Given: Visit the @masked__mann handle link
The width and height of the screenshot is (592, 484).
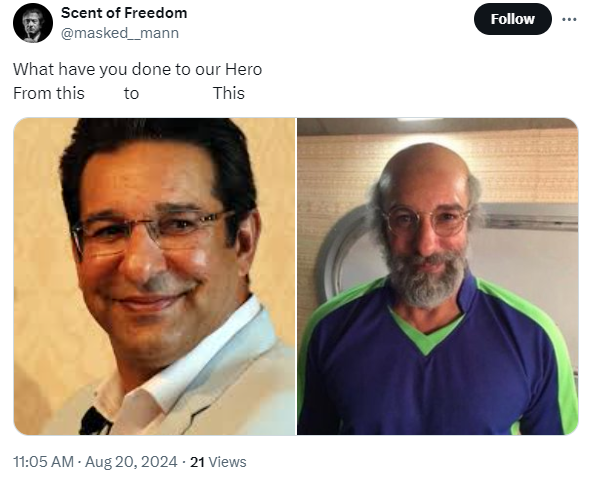Looking at the screenshot, I should pos(120,33).
